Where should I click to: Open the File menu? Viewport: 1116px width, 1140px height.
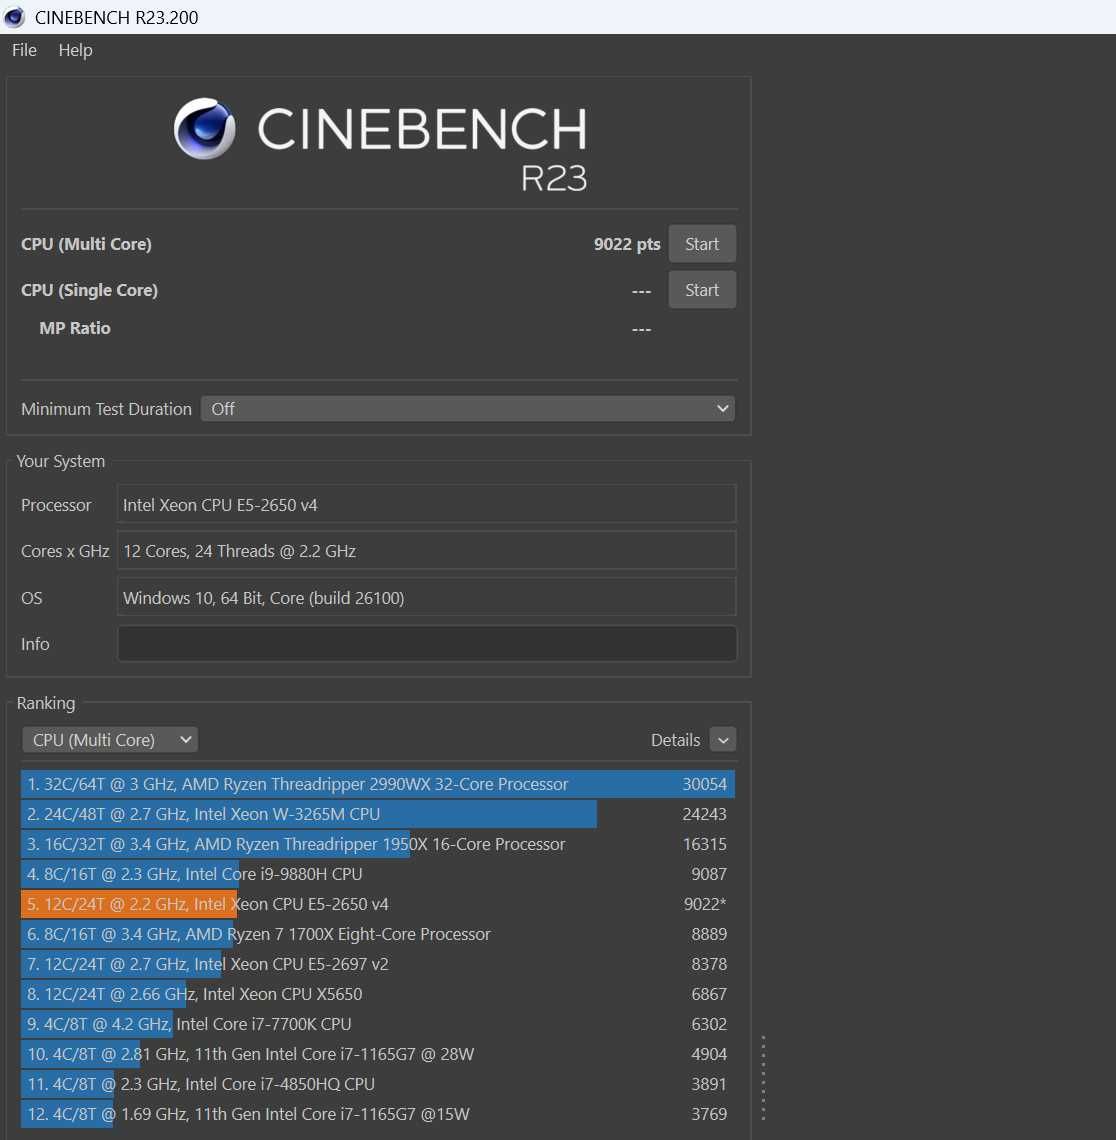(x=24, y=50)
